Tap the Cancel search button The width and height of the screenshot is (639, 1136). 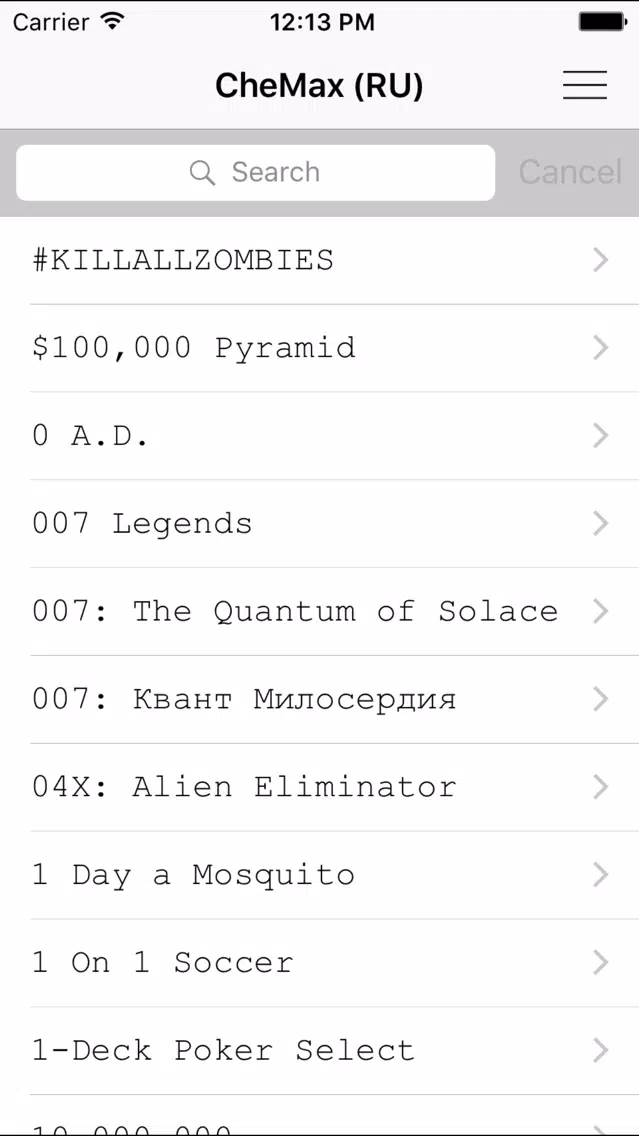click(570, 172)
